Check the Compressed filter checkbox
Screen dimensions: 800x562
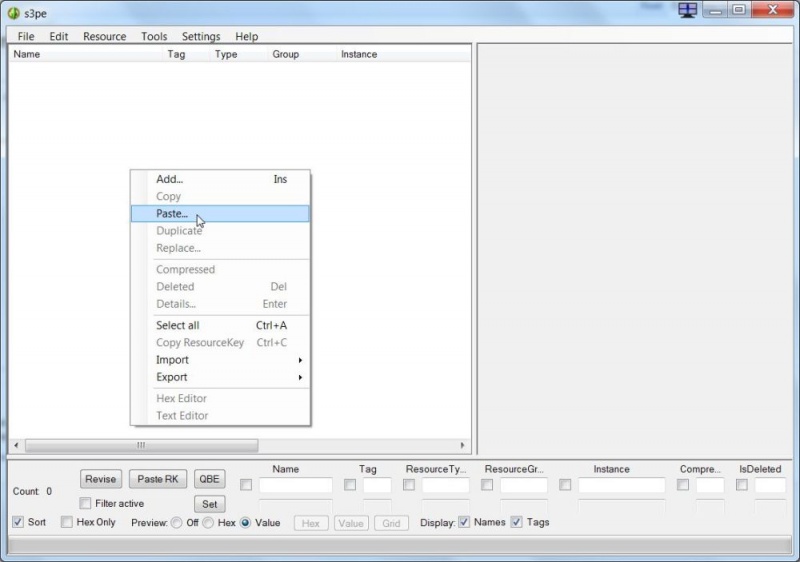683,484
